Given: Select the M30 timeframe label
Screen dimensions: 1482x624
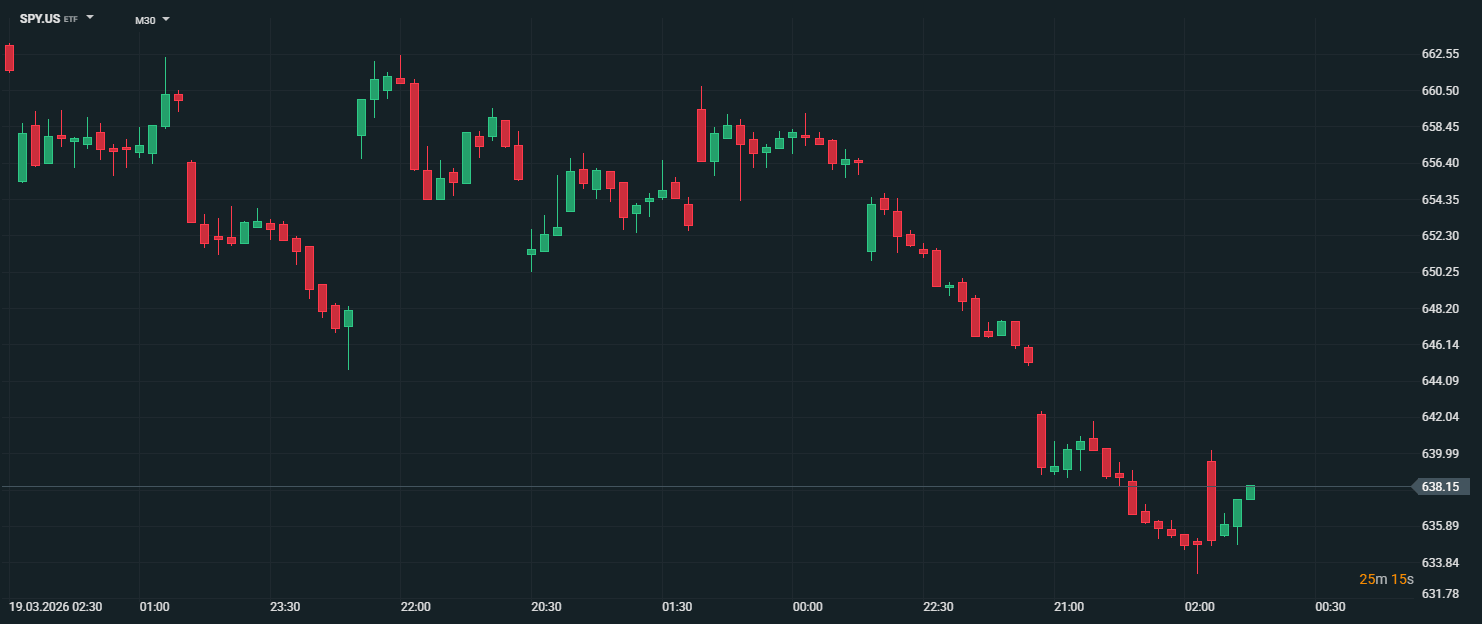Looking at the screenshot, I should click(145, 20).
